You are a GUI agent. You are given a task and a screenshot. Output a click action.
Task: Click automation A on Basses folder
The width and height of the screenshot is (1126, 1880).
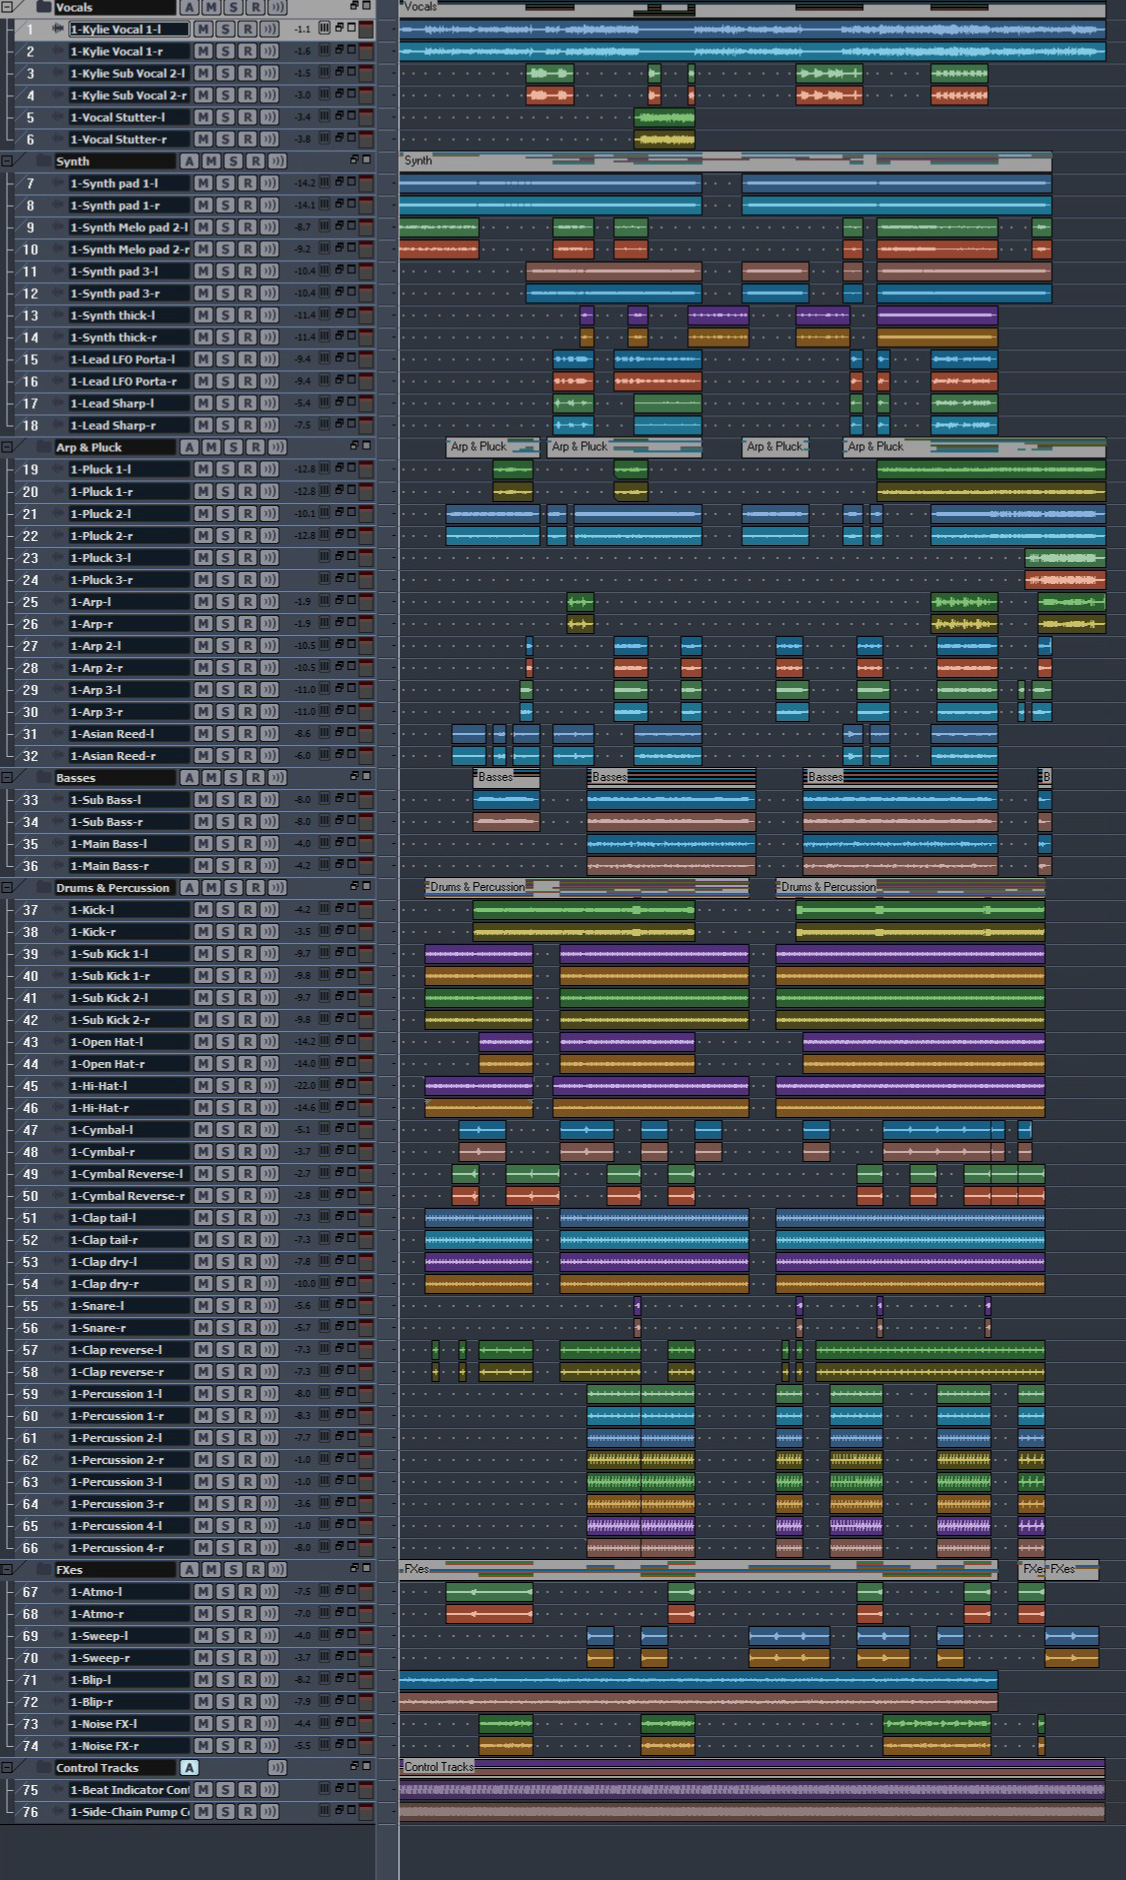[189, 777]
